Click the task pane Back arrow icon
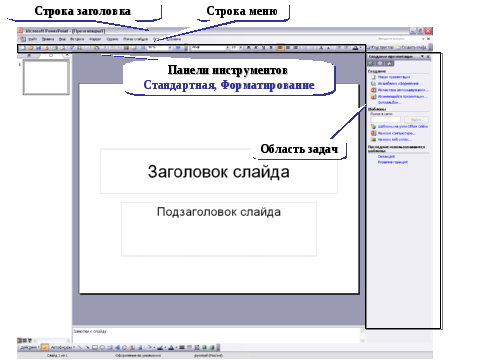480x360 pixels. [371, 63]
